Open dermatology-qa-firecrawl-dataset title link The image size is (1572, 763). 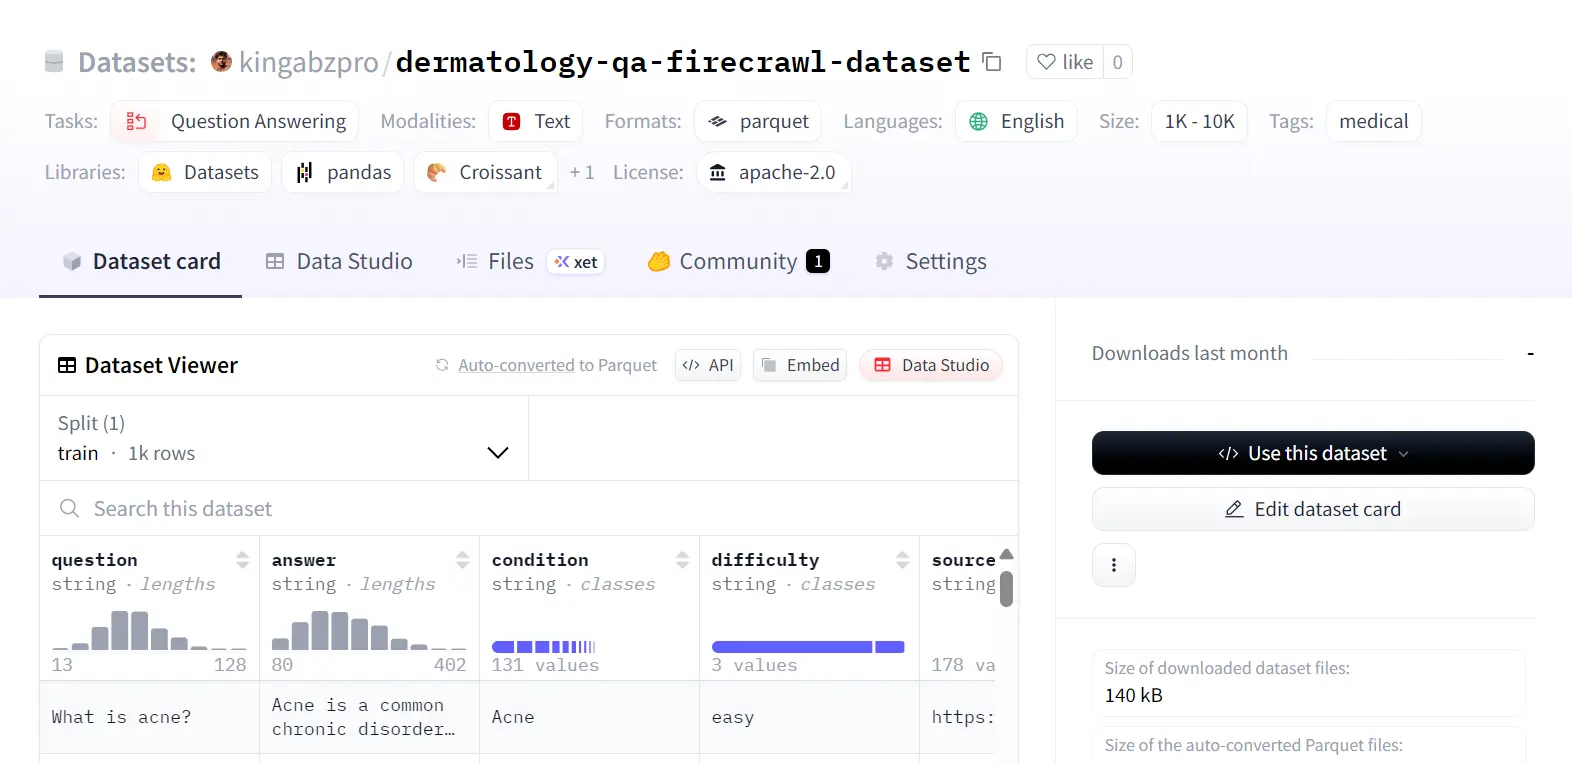pos(683,62)
